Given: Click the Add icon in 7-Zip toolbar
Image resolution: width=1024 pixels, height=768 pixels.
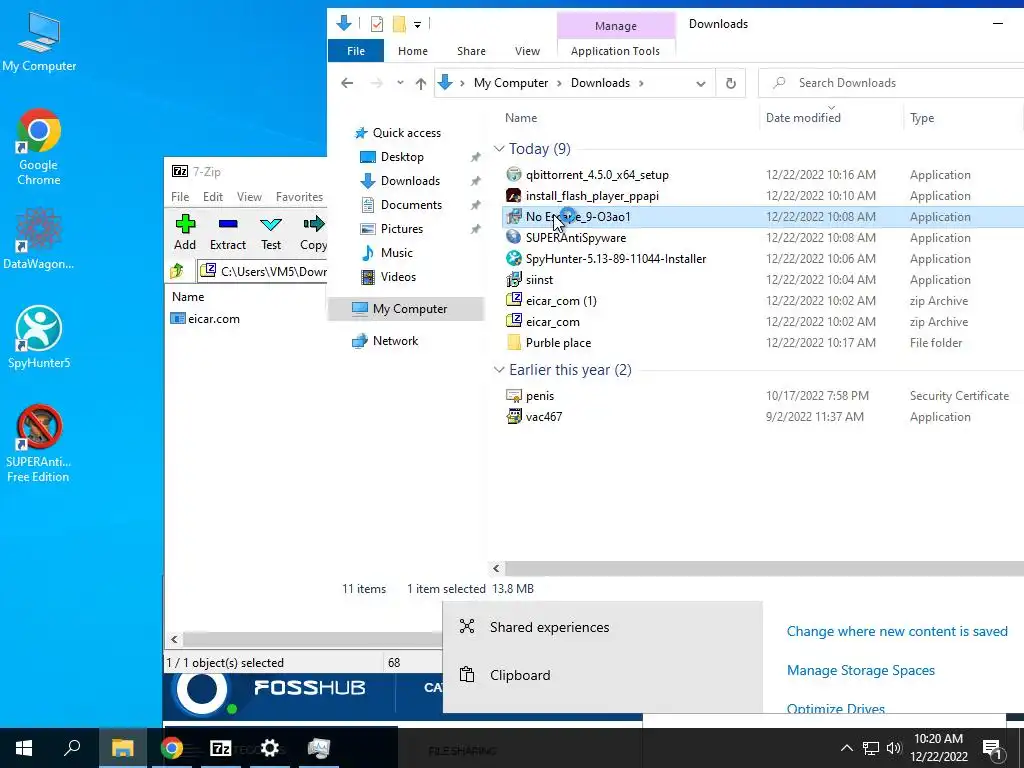Looking at the screenshot, I should [x=185, y=224].
